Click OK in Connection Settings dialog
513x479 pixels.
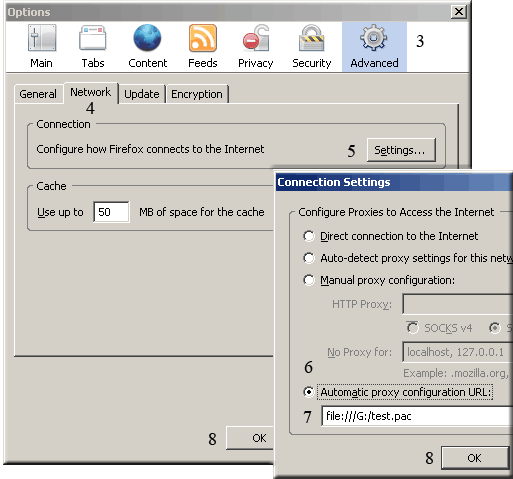pos(474,458)
